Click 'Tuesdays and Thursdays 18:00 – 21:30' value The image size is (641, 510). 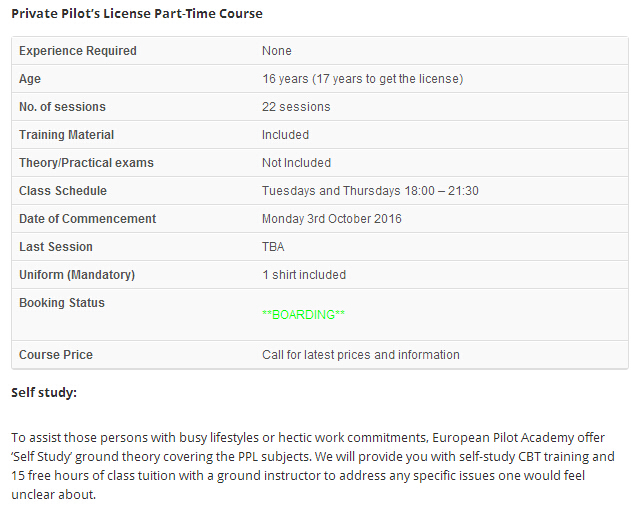(x=370, y=191)
